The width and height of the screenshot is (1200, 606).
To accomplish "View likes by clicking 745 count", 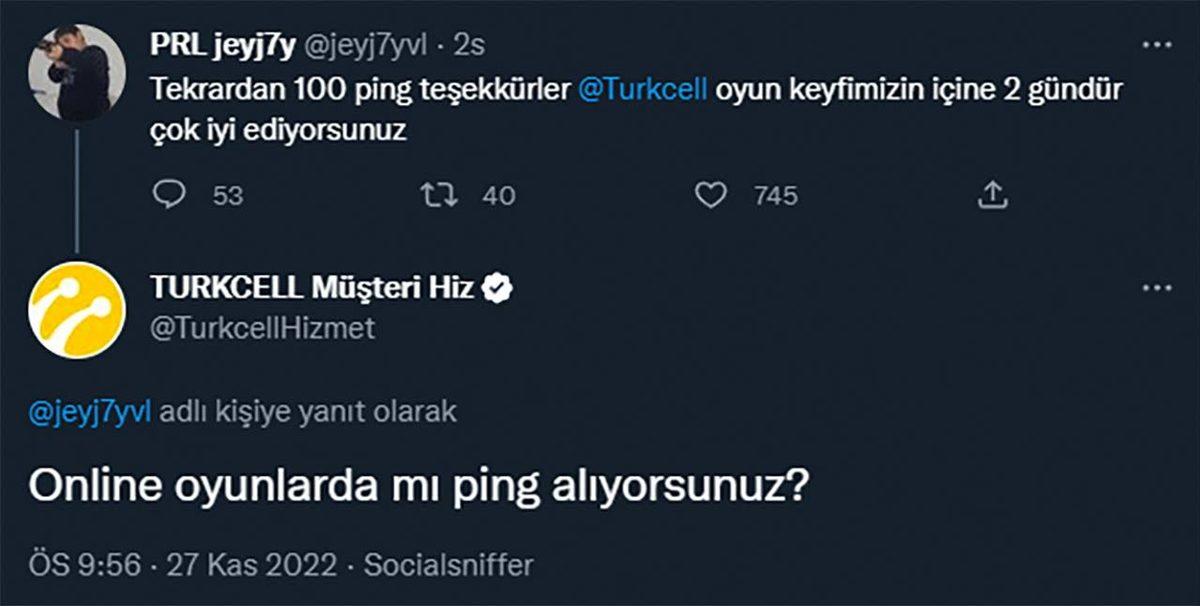I will point(776,197).
